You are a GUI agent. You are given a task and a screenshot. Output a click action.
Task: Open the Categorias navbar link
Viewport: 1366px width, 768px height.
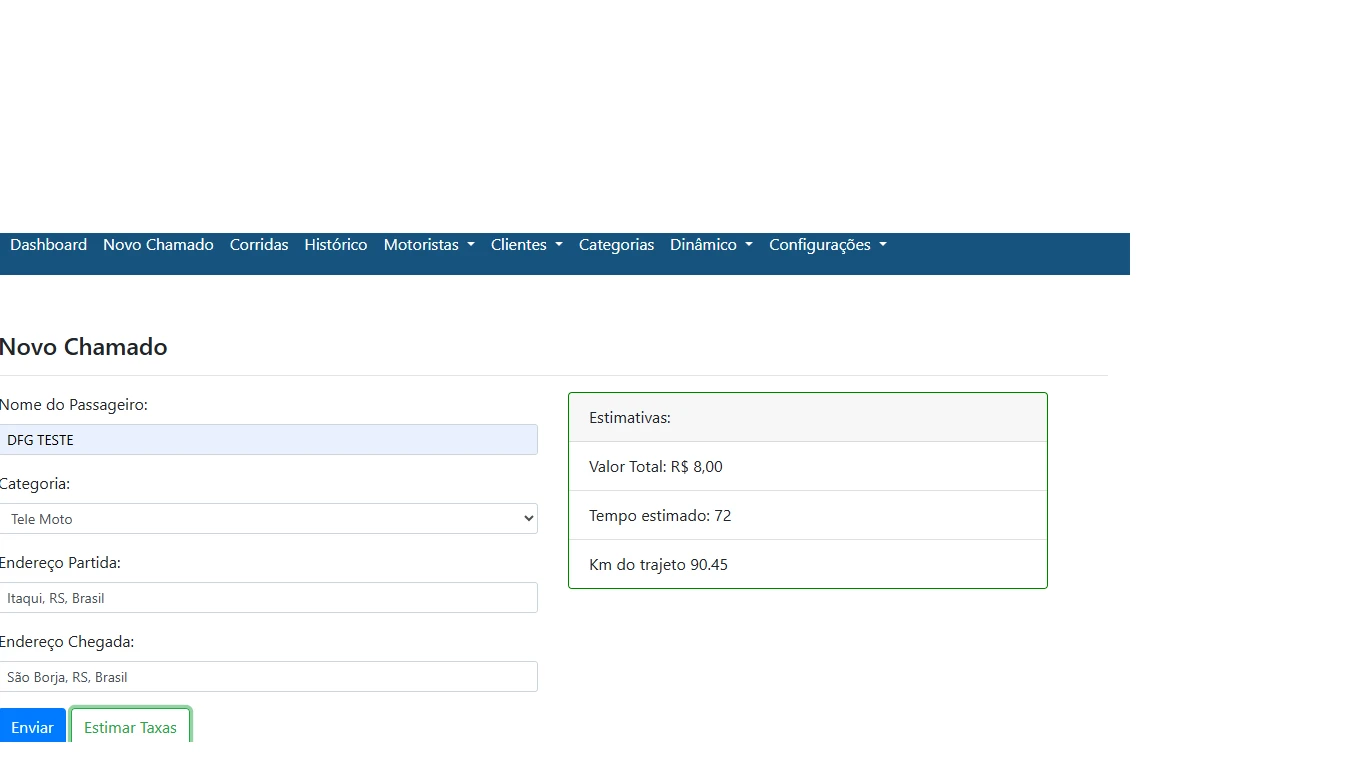pyautogui.click(x=616, y=245)
